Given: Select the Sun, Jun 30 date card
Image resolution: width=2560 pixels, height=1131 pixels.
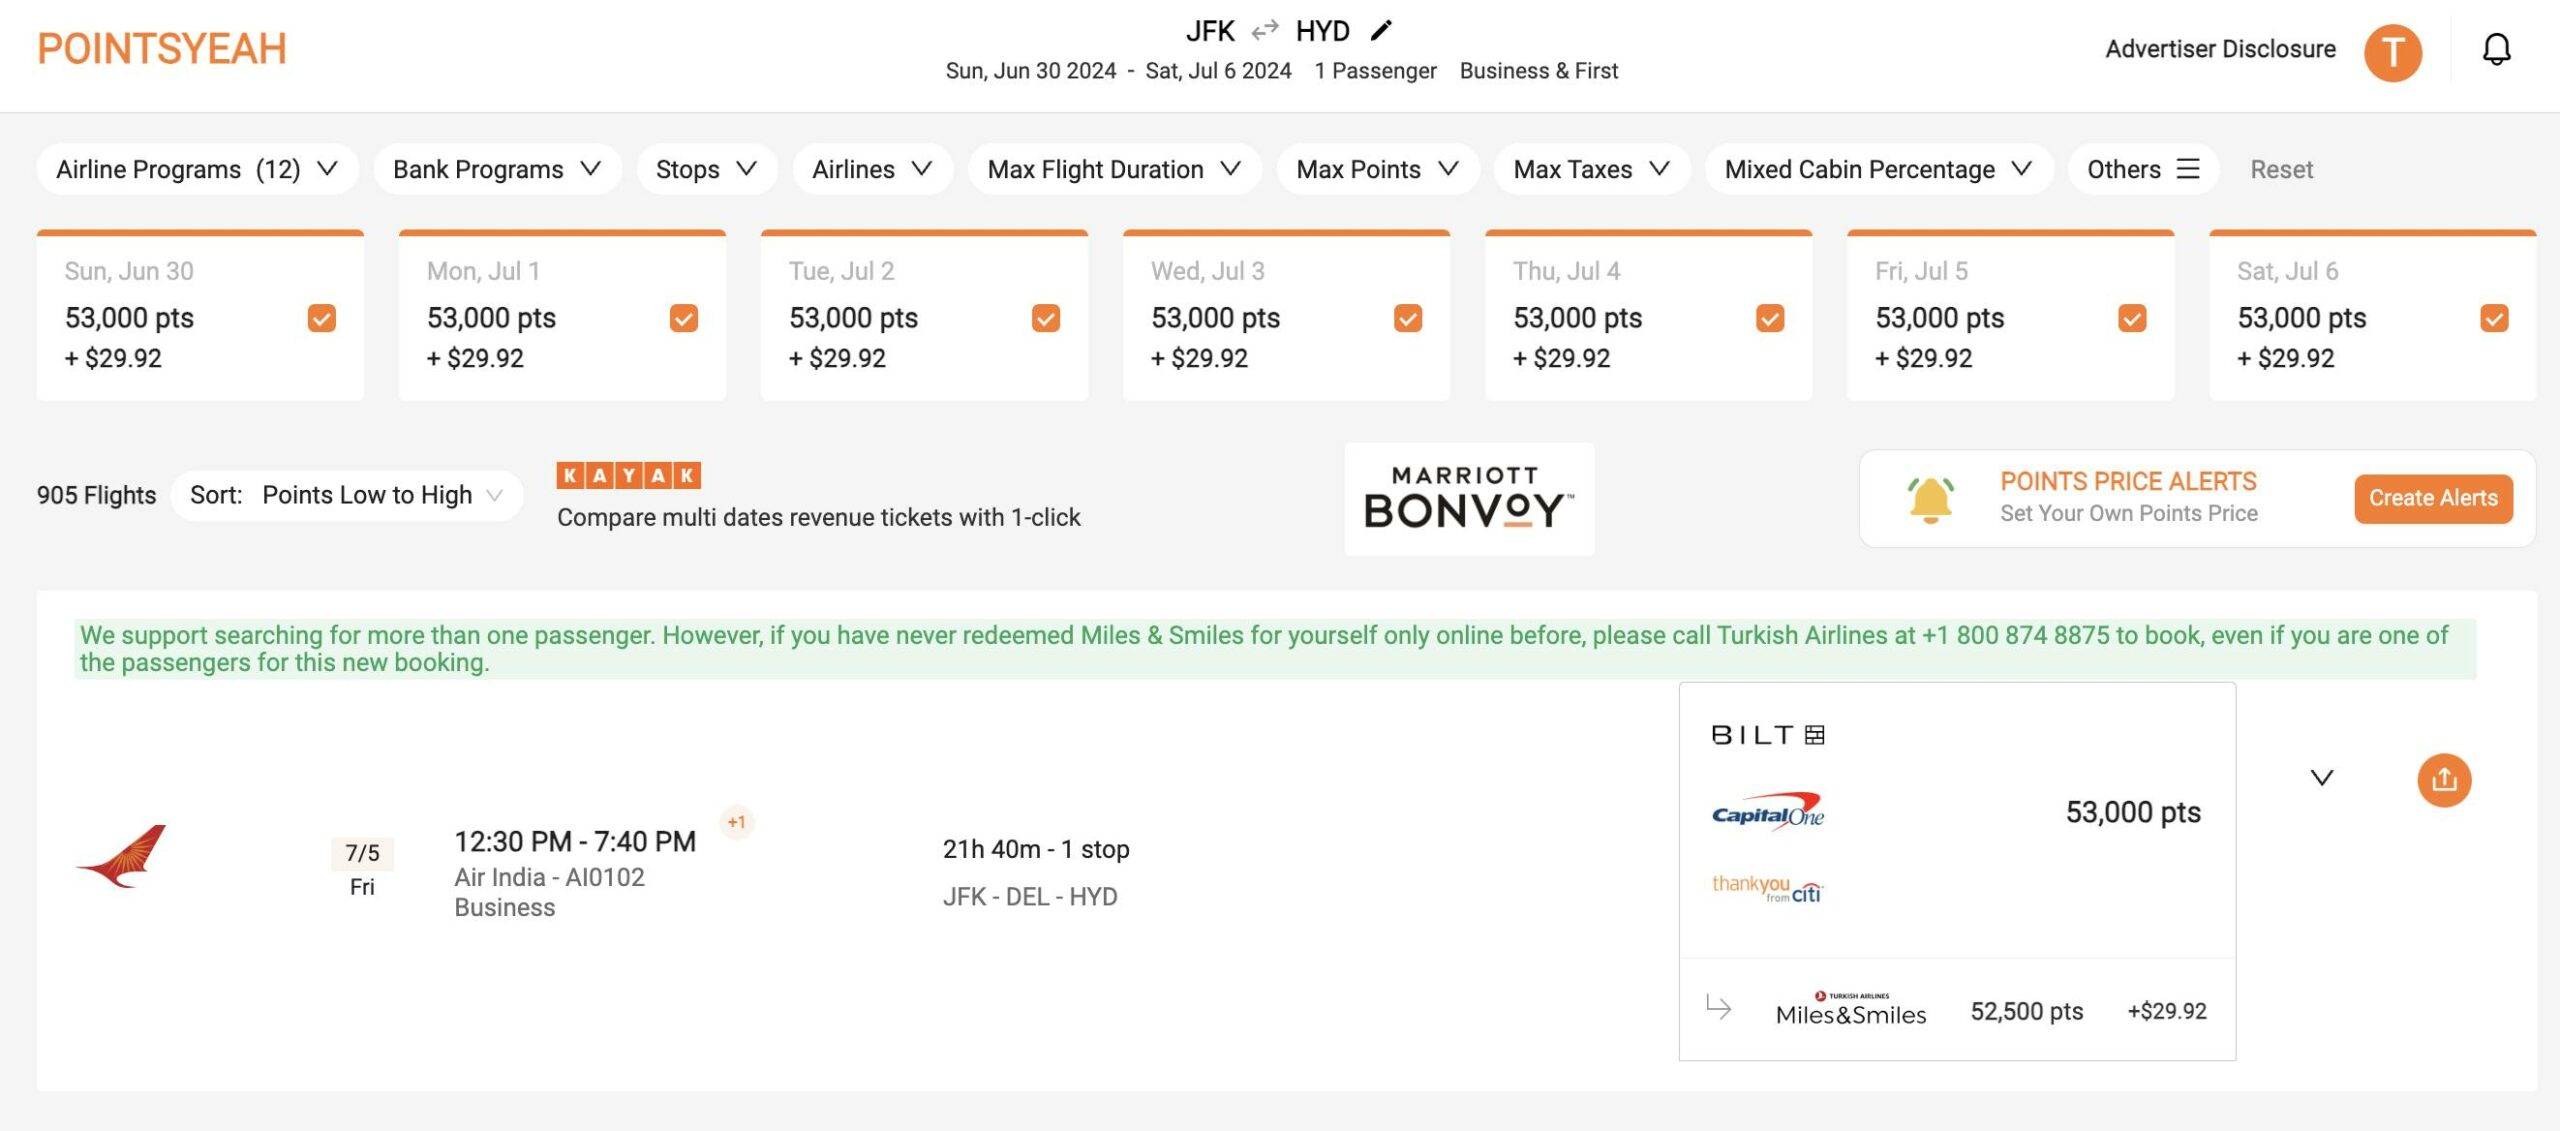Looking at the screenshot, I should [x=200, y=315].
